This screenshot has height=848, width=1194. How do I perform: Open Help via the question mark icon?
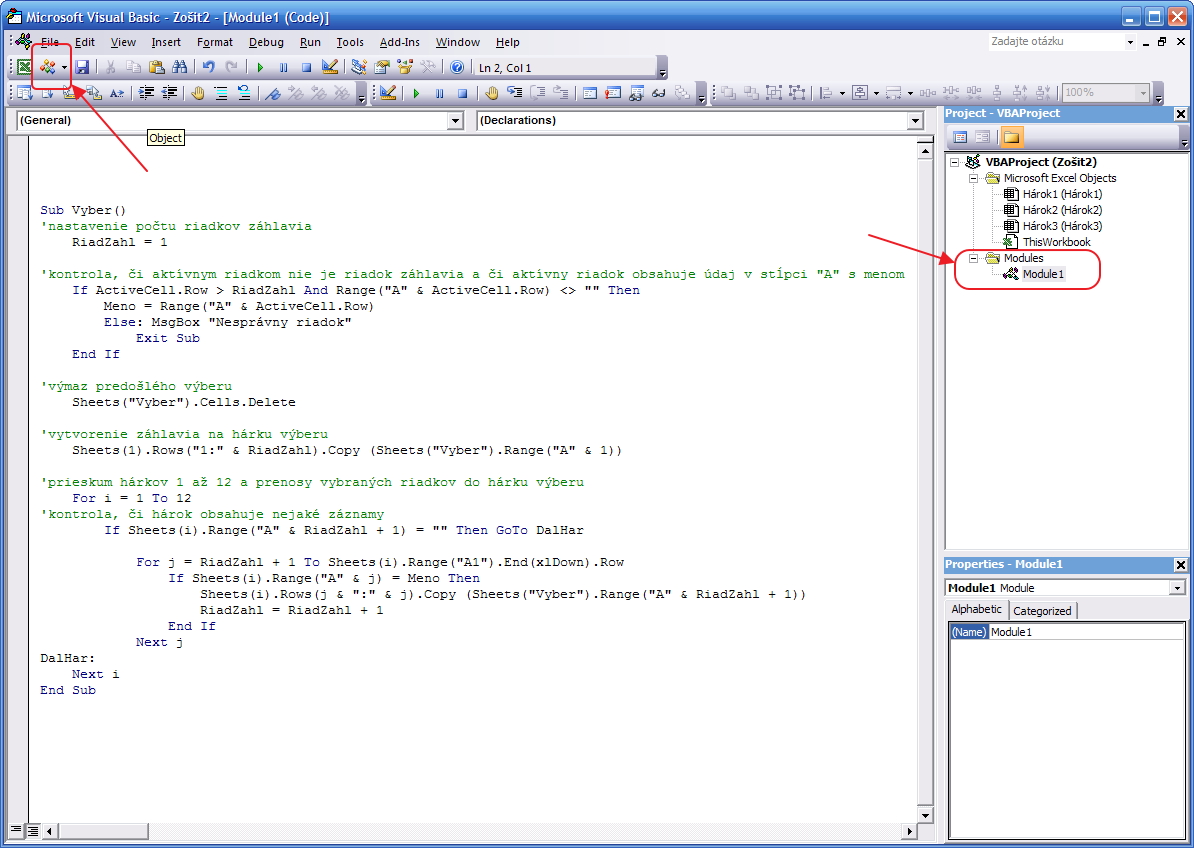tap(457, 68)
